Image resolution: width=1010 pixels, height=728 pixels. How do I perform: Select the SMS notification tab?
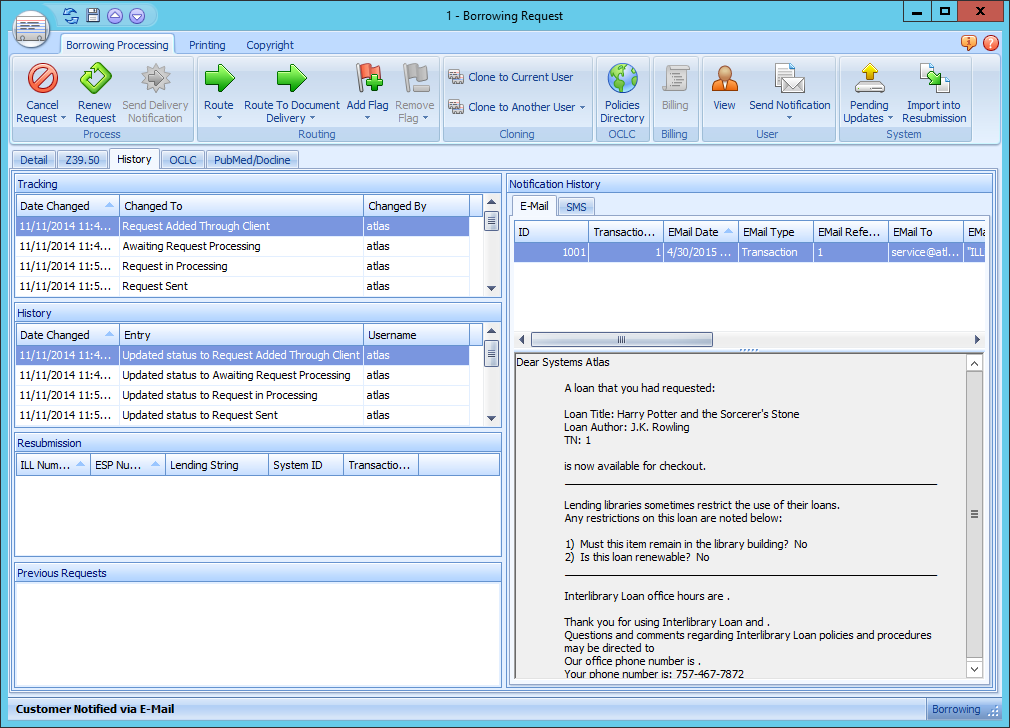[576, 207]
